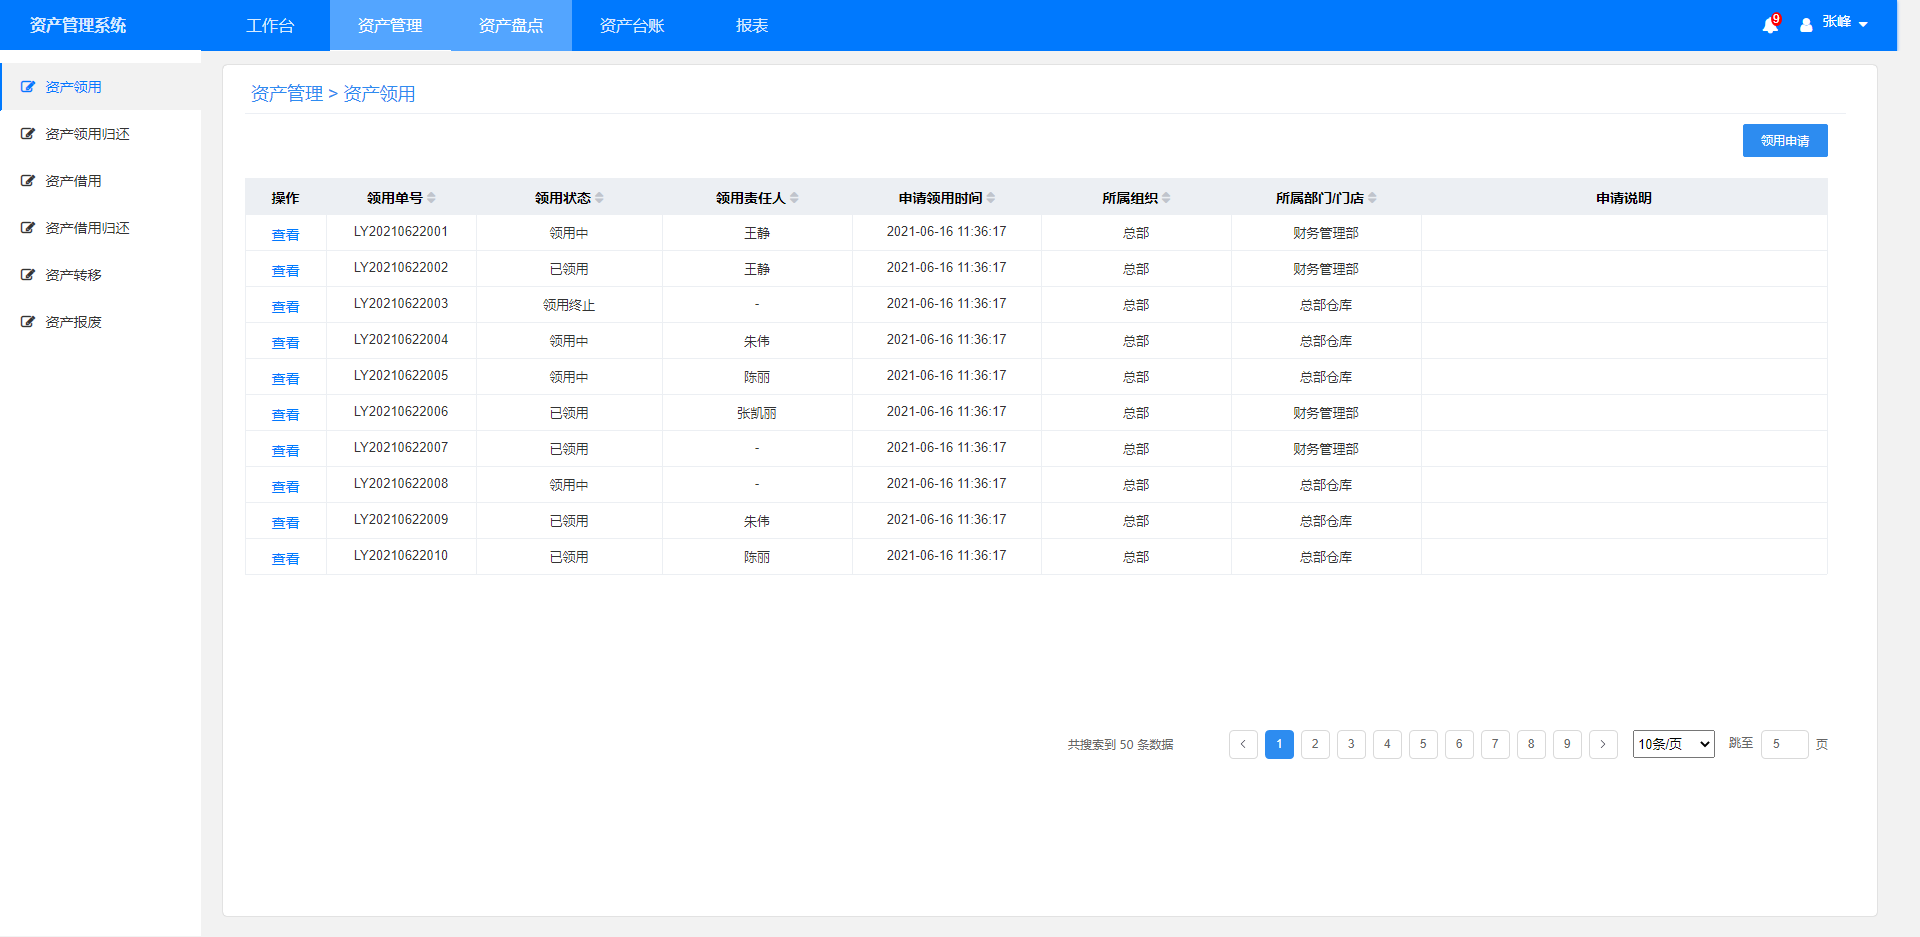Sort by 所属组织 column arrows
The width and height of the screenshot is (1920, 937).
[1166, 198]
